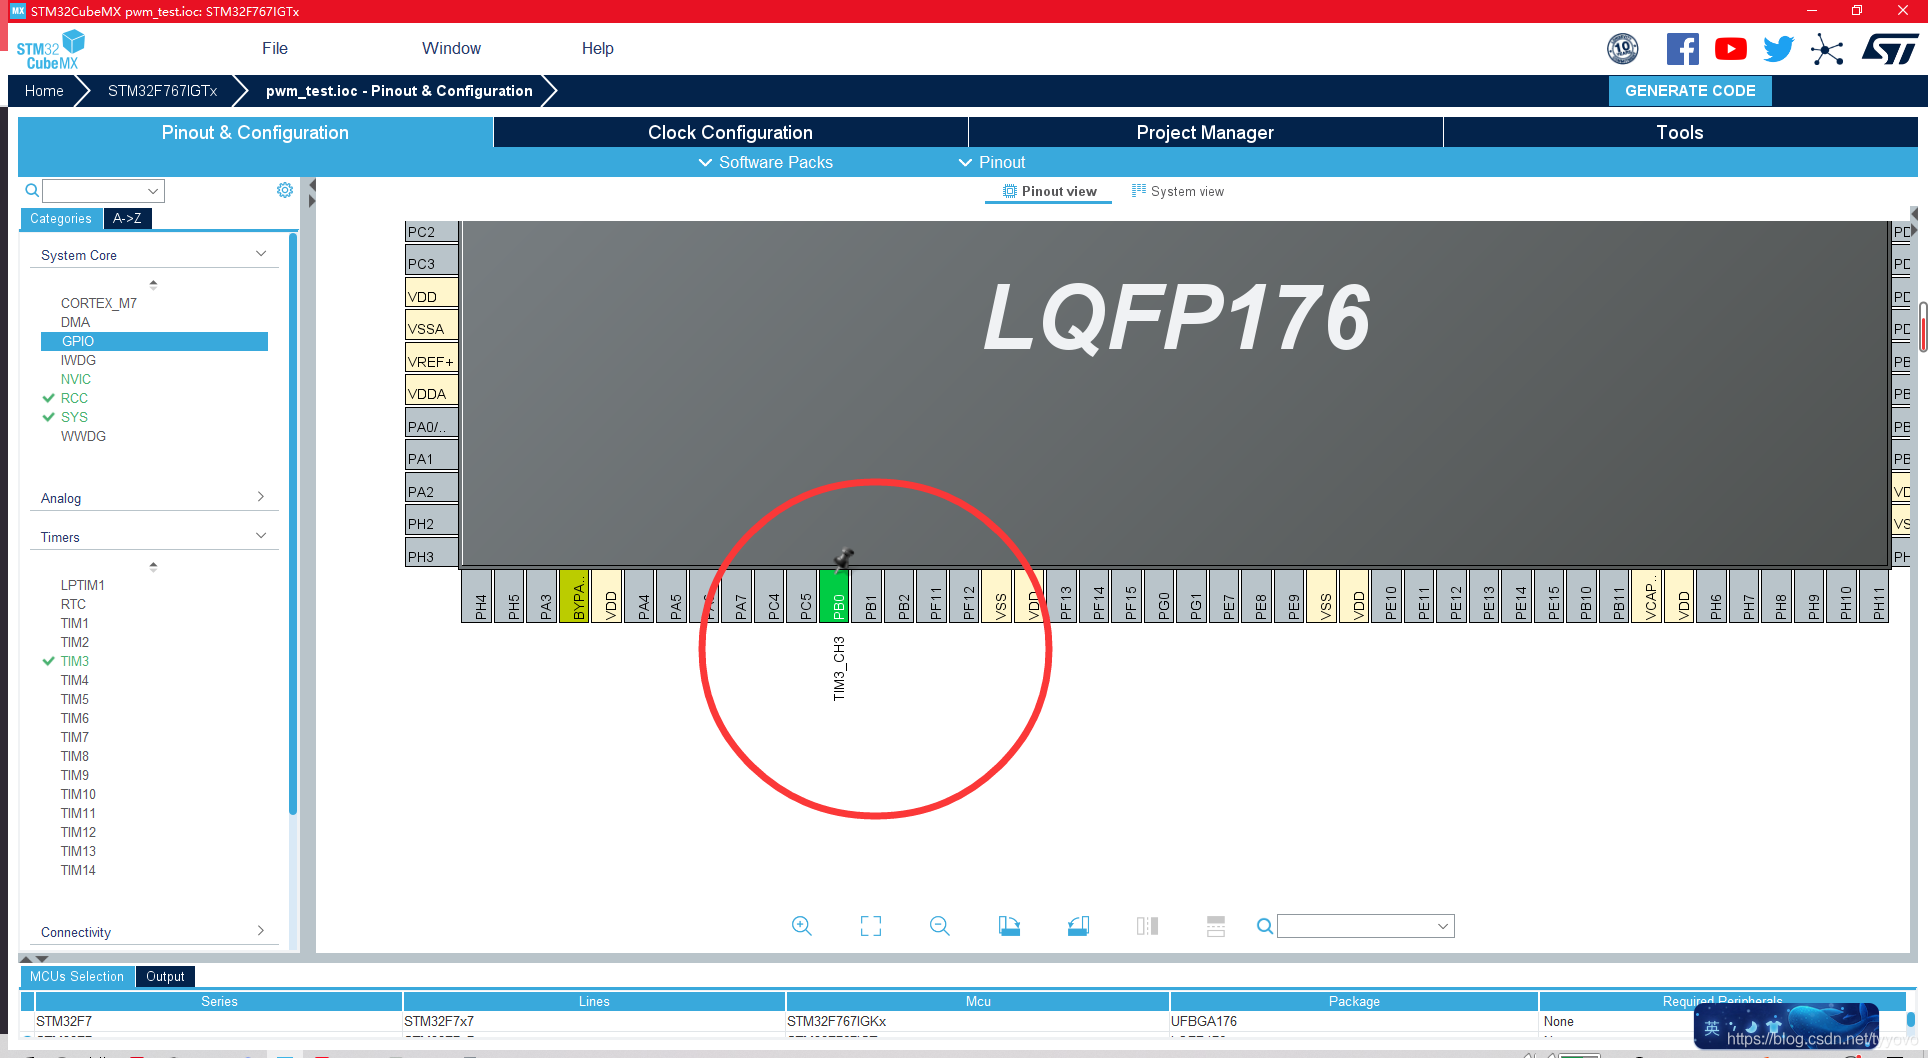Click the zoom out magnifier icon
Viewport: 1928px width, 1058px height.
[x=939, y=926]
